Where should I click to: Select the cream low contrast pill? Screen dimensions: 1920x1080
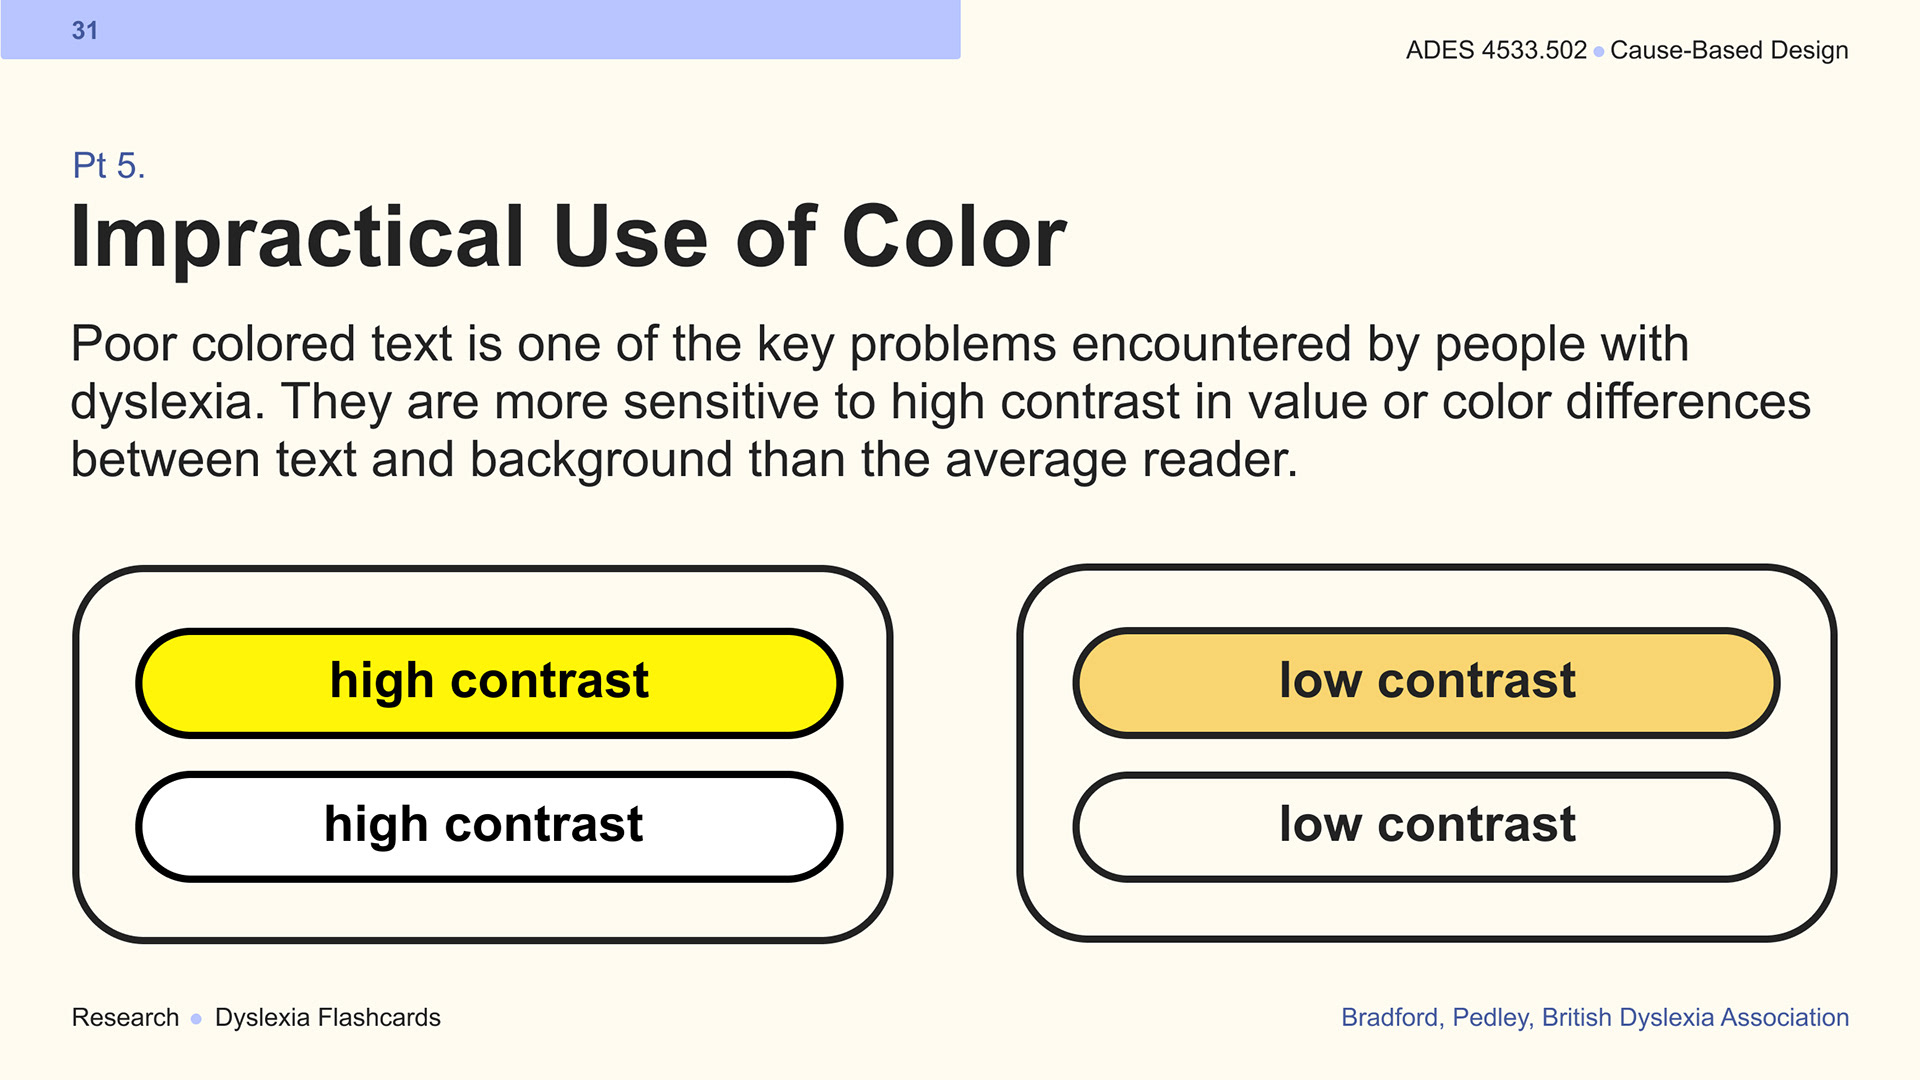[1426, 826]
